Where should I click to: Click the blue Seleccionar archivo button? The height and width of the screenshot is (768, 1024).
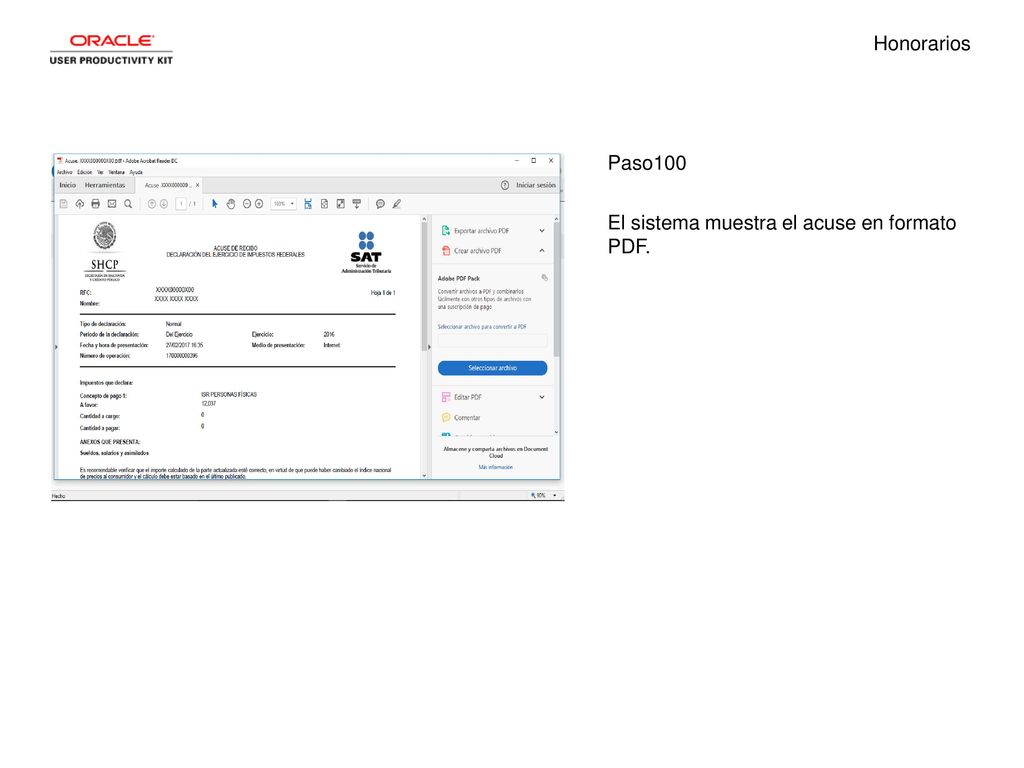pos(492,368)
